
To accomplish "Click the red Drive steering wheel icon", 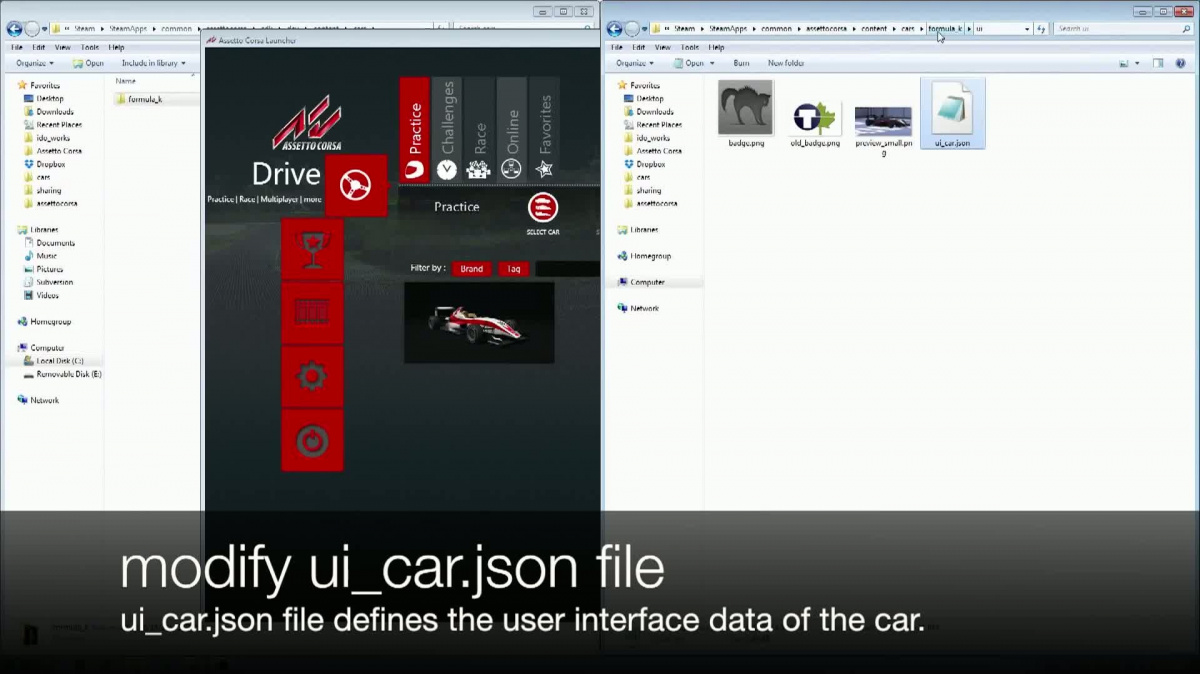I will coord(355,185).
